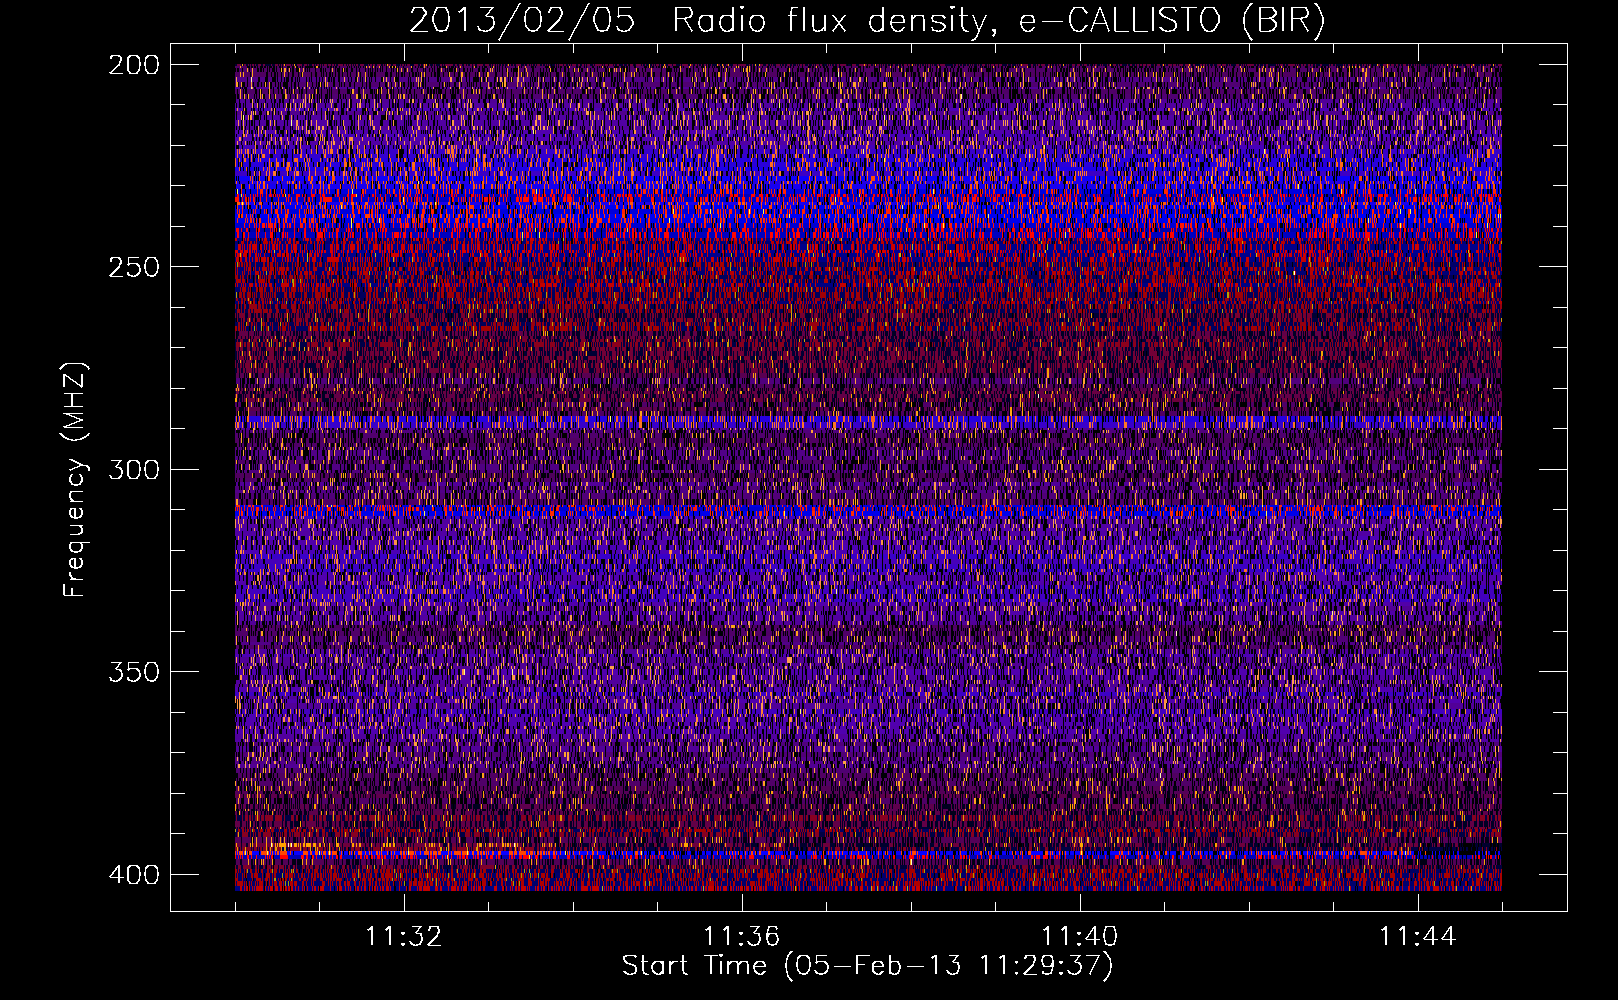Click the "Start Time (05-Feb-13 11:29:37)" label

tap(867, 966)
